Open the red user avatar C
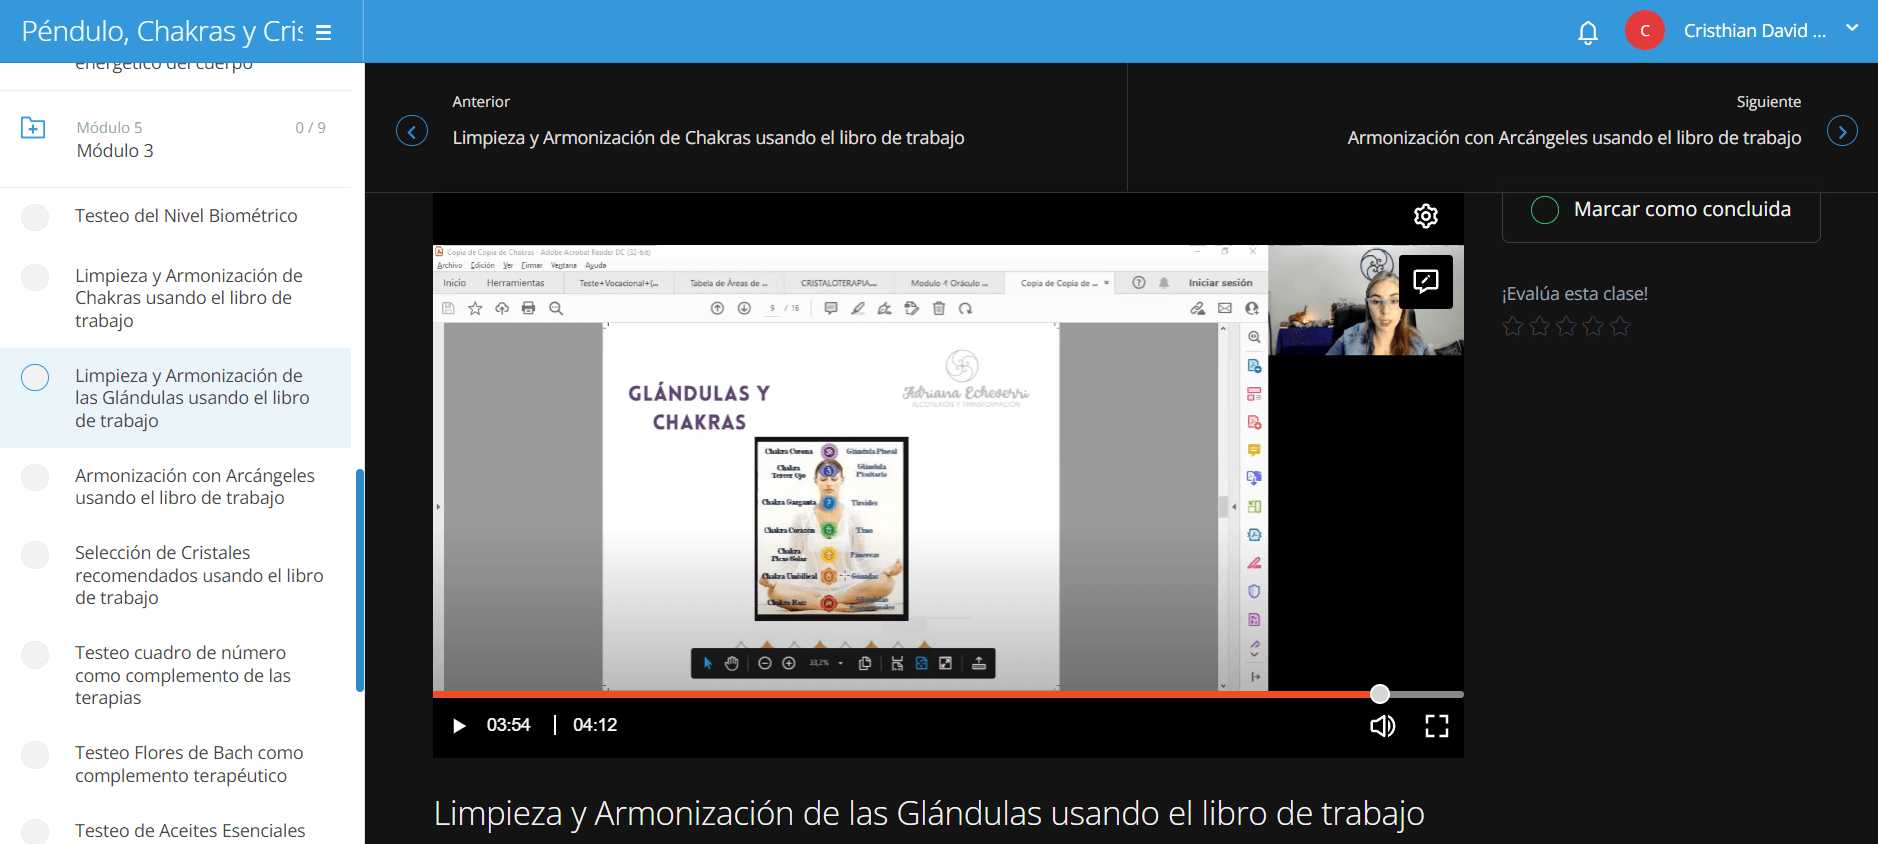The image size is (1878, 844). click(1645, 31)
